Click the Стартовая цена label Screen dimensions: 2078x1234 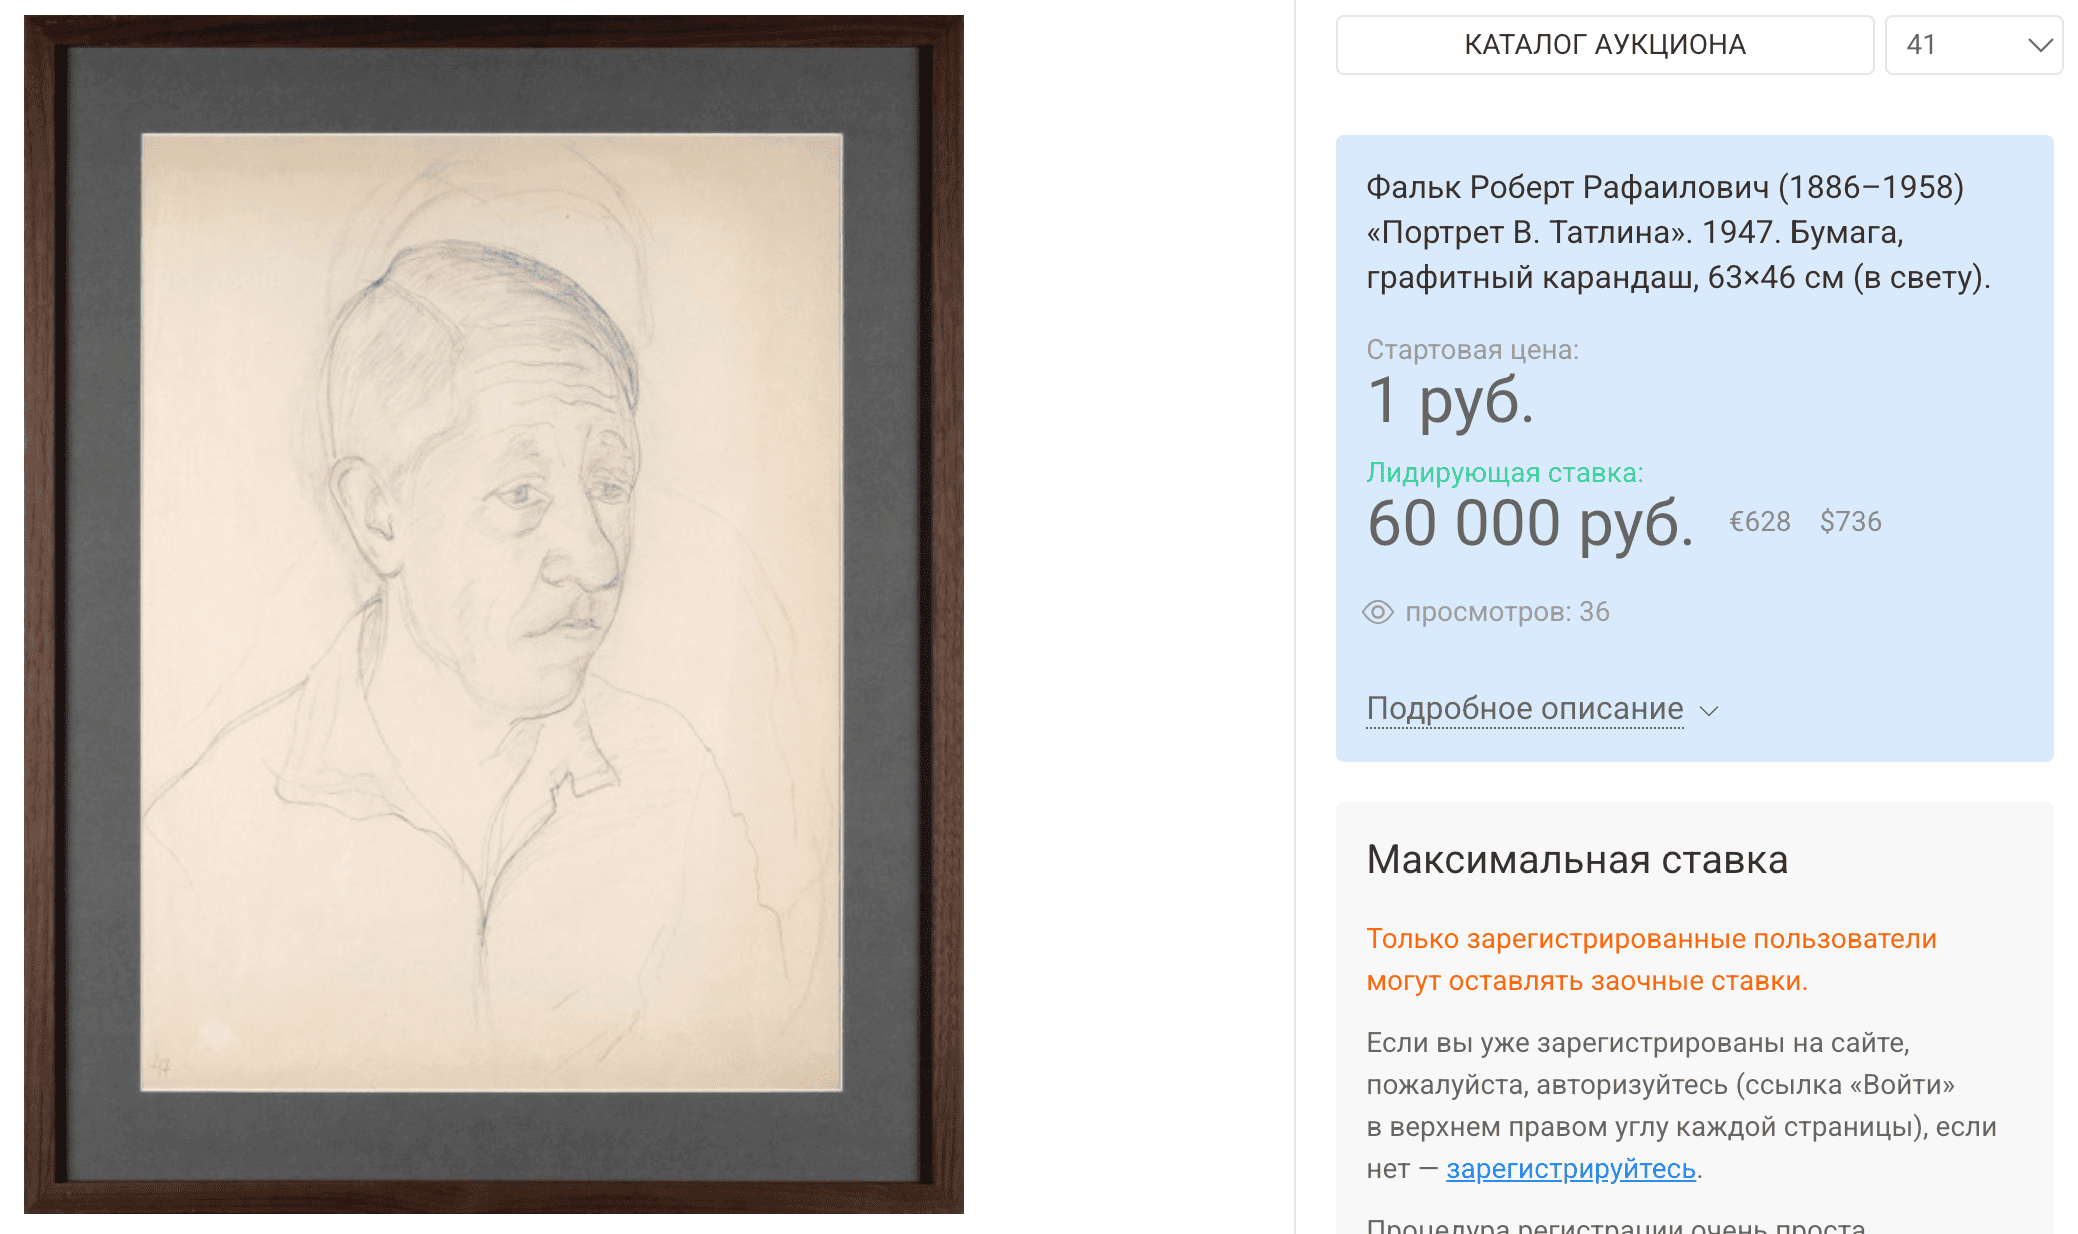(1472, 350)
